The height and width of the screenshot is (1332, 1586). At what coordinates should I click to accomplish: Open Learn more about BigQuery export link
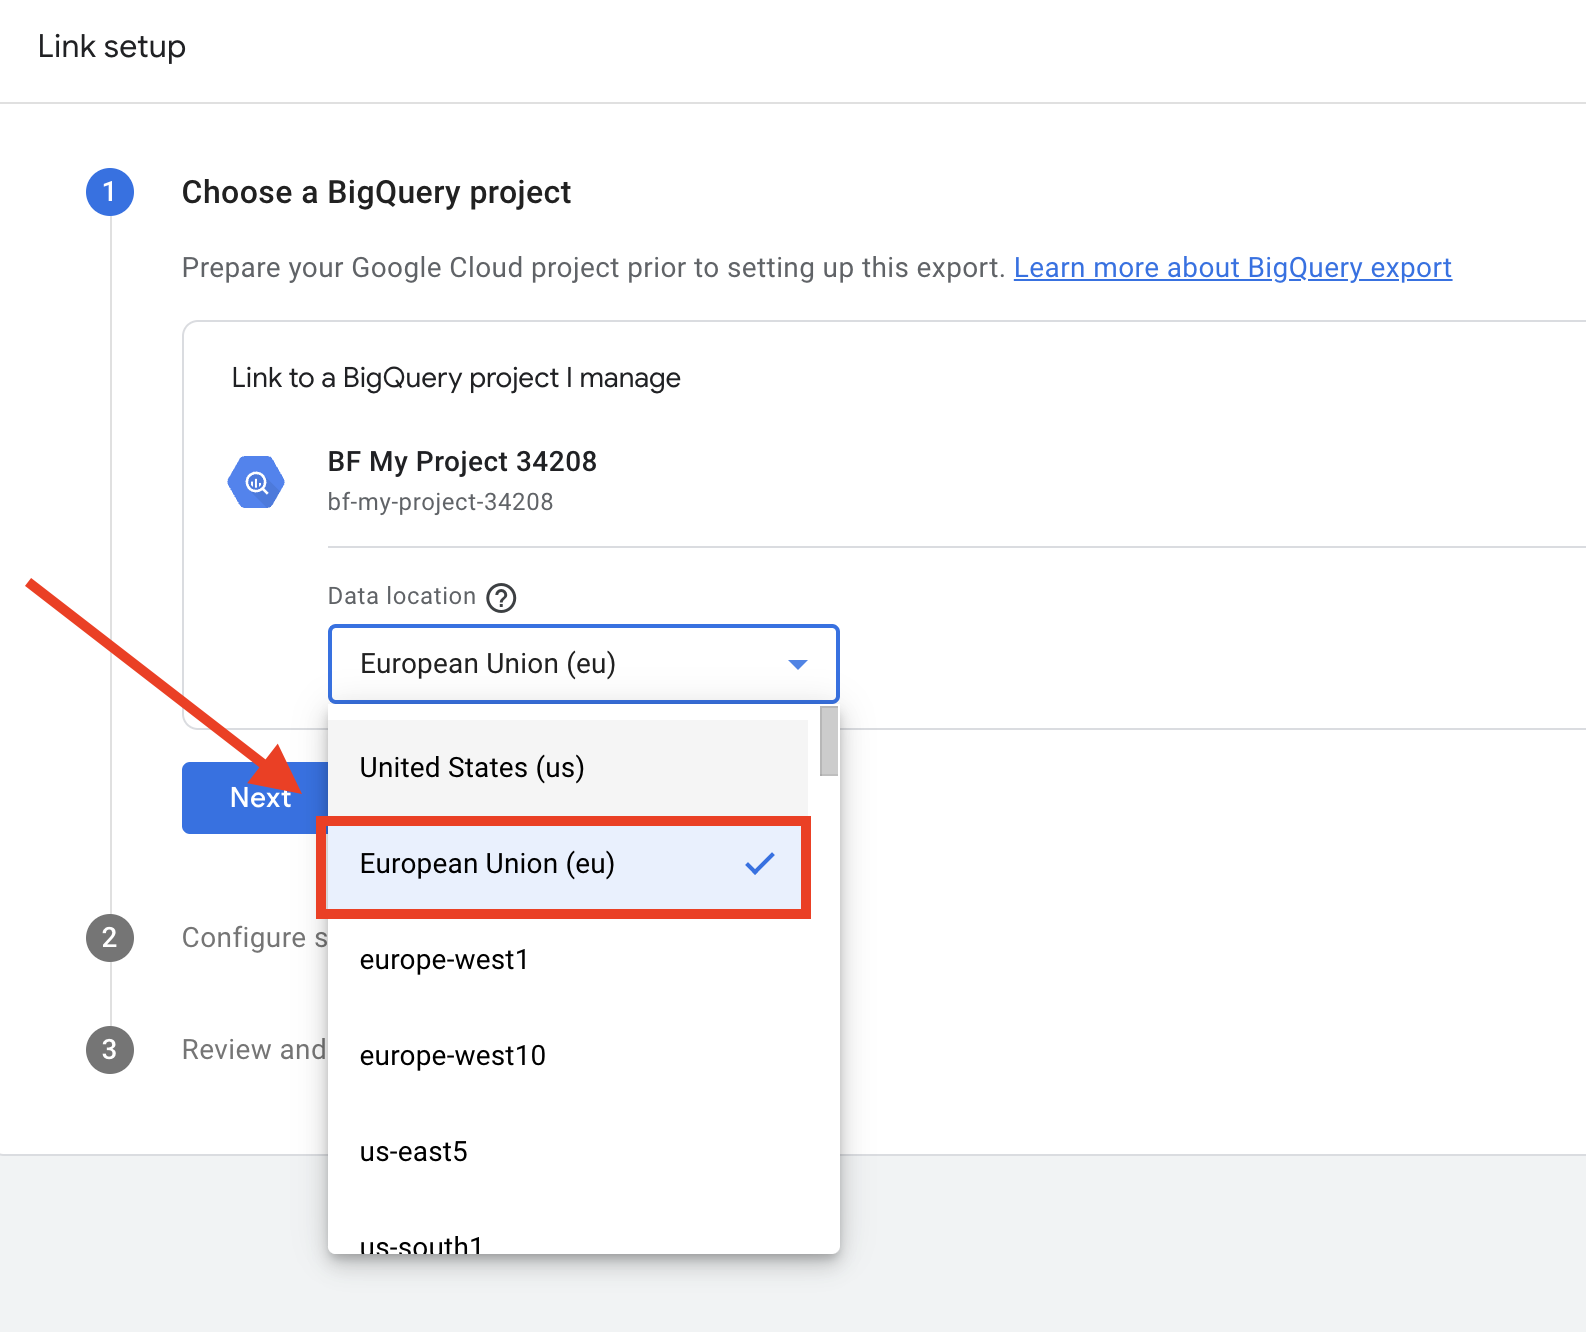tap(1232, 268)
